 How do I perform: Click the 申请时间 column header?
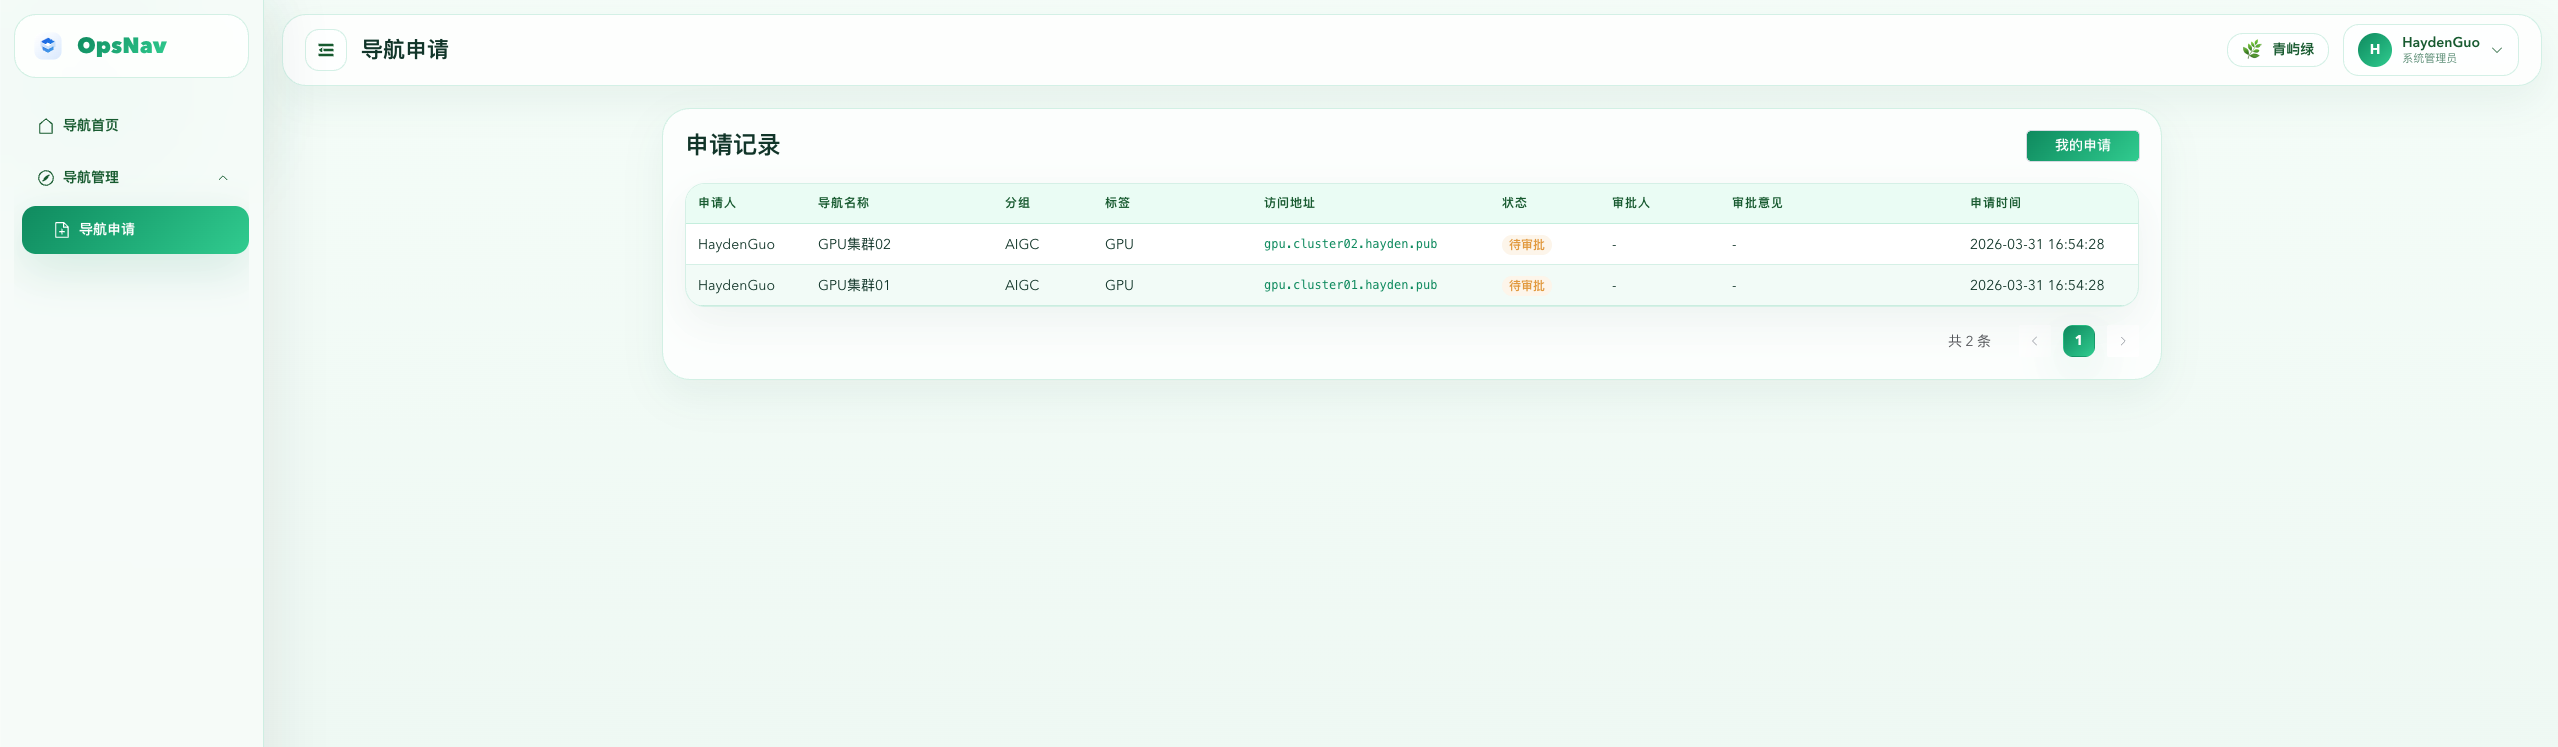point(1995,203)
